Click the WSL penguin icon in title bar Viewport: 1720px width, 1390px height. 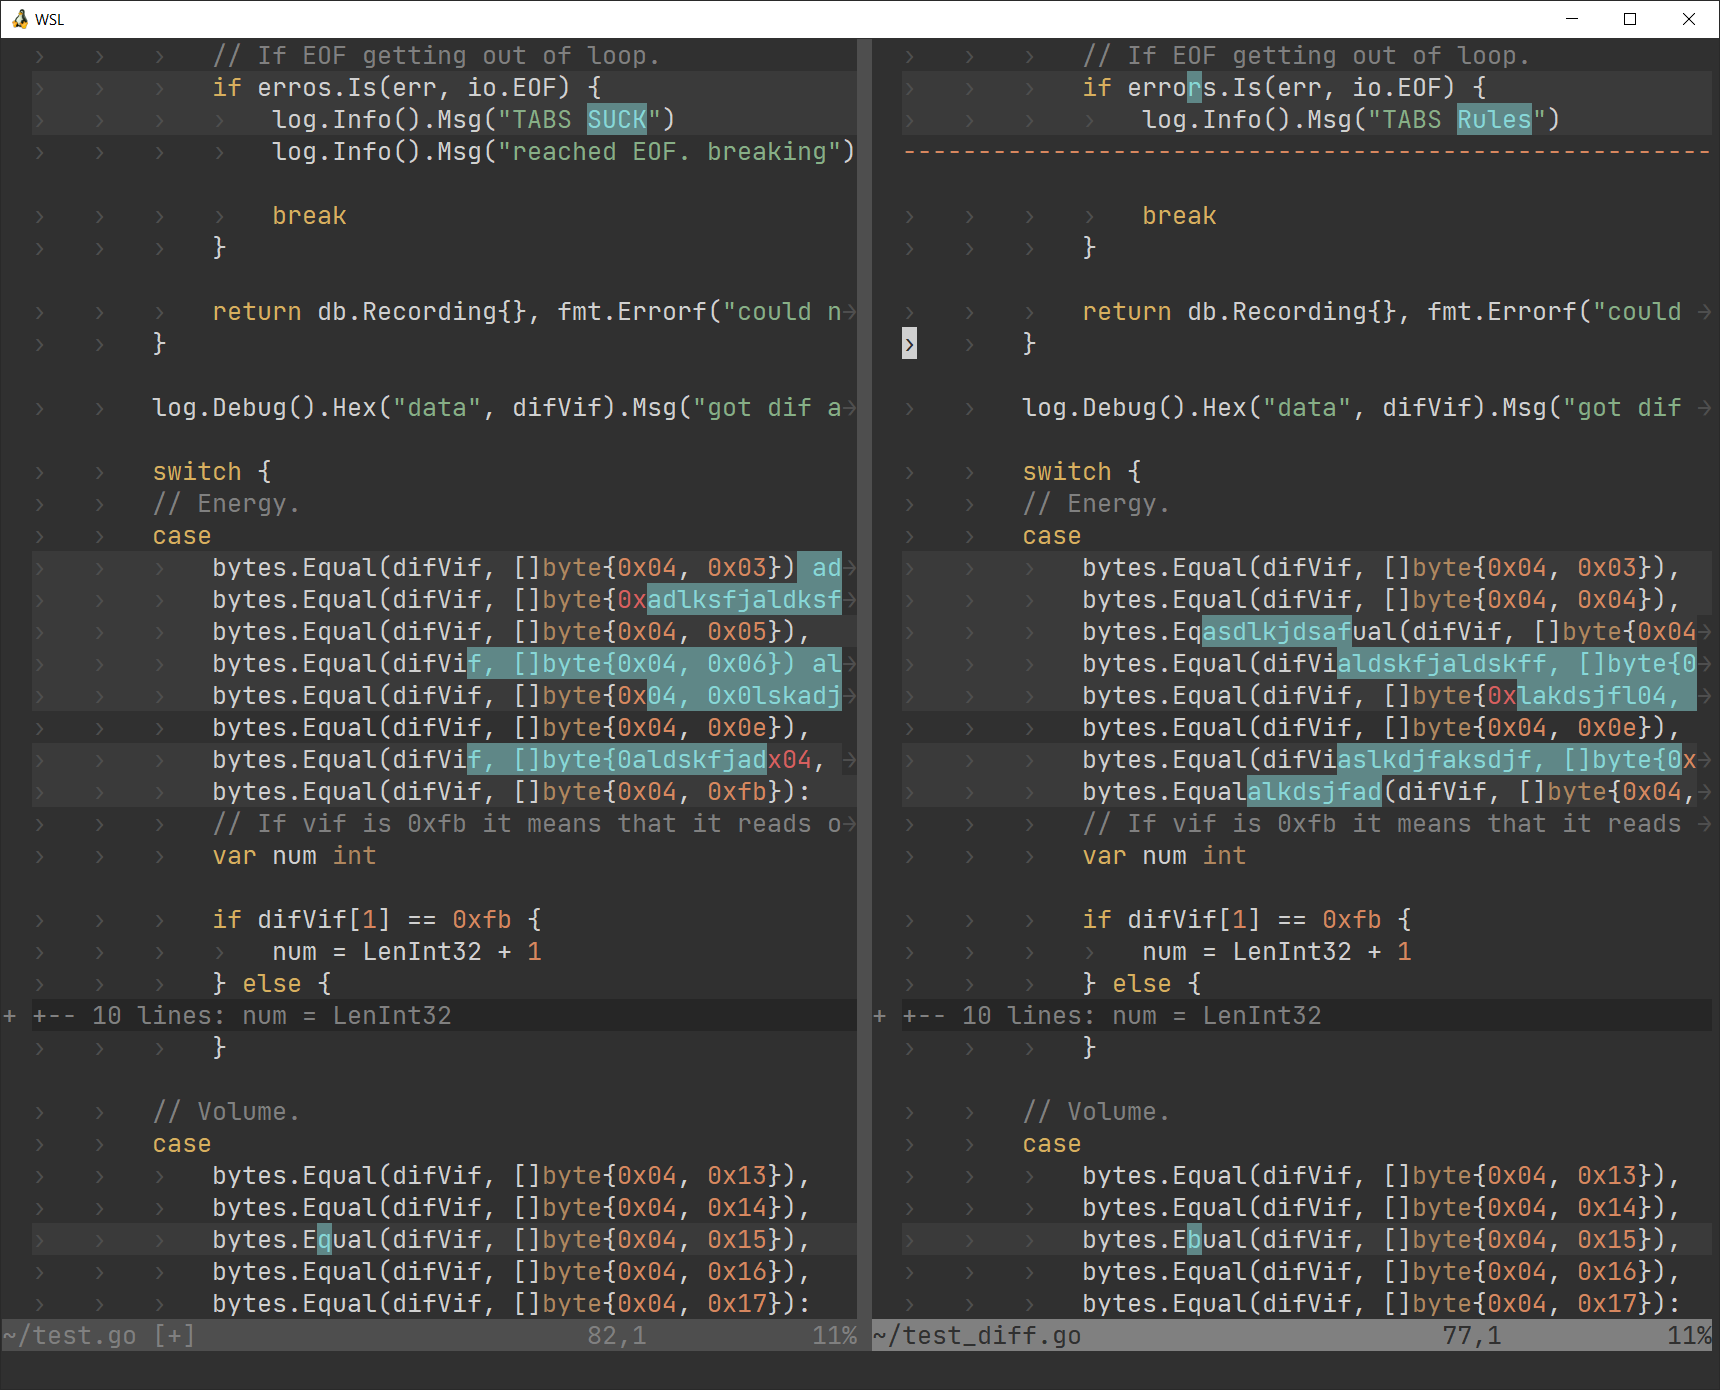[19, 19]
